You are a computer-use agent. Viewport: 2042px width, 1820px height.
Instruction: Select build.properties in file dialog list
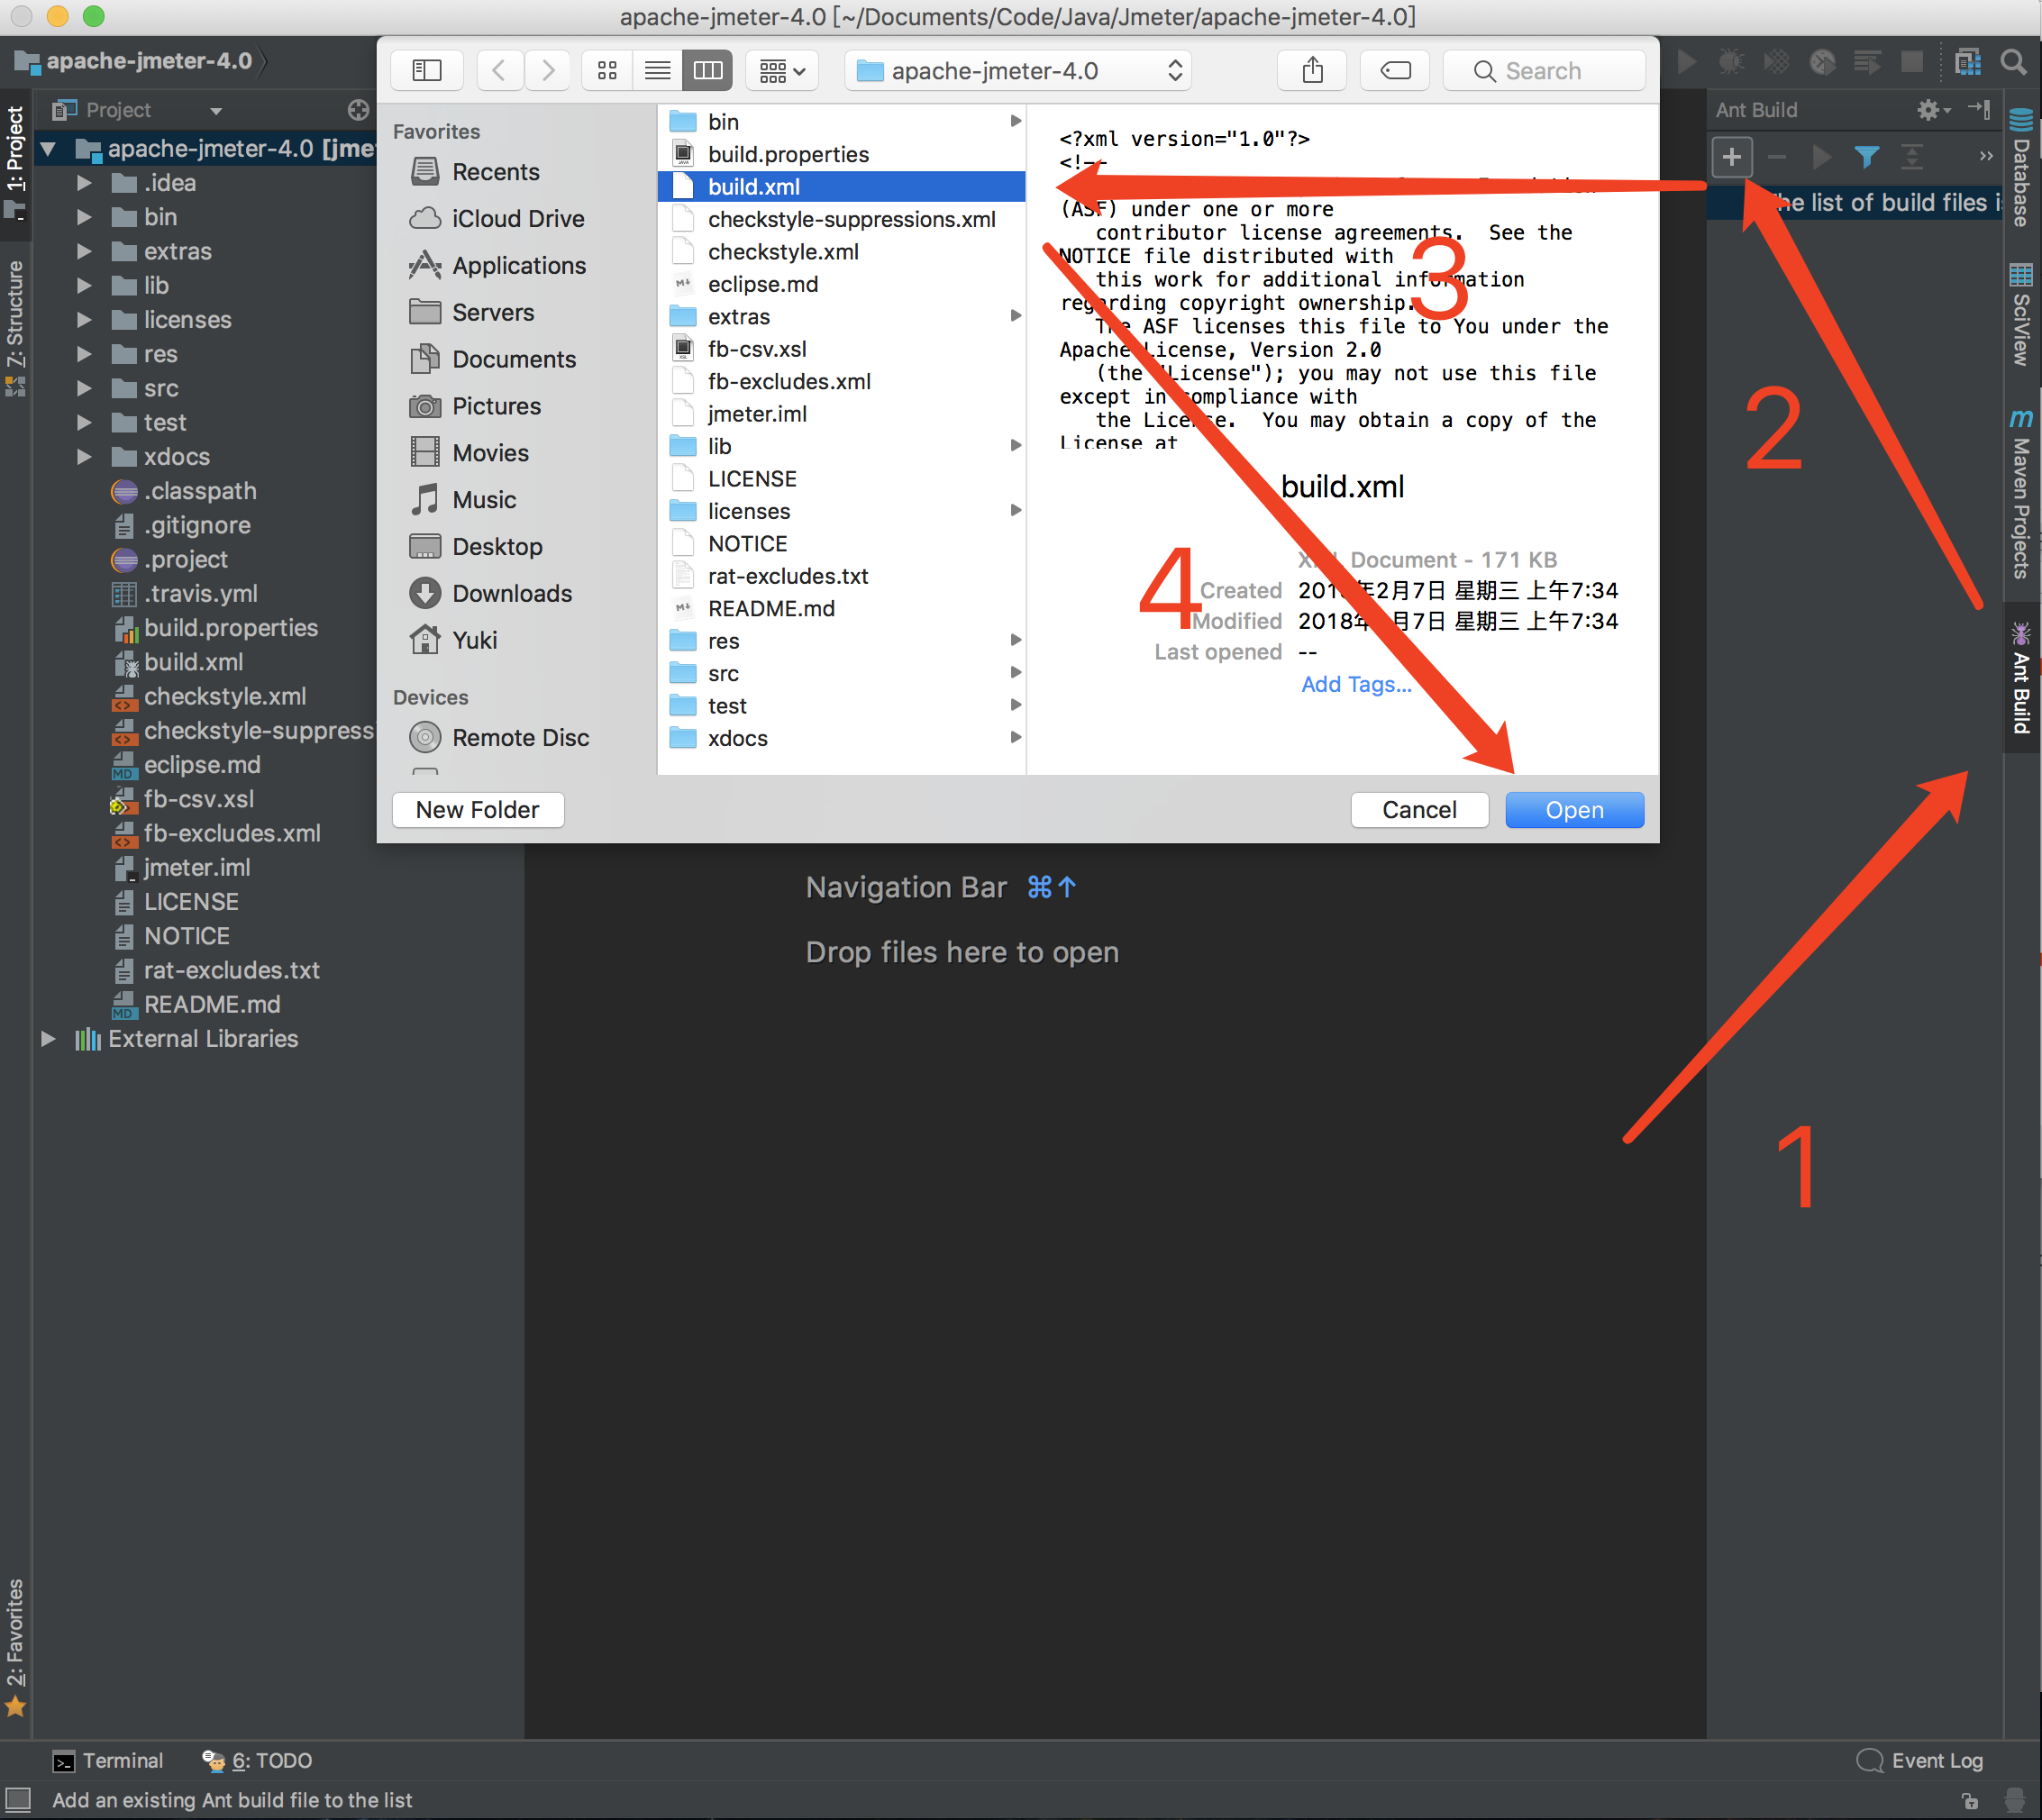pos(841,154)
